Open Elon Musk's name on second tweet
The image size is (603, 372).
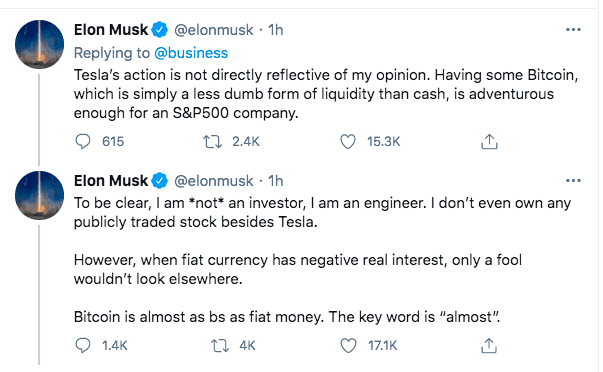coord(111,180)
